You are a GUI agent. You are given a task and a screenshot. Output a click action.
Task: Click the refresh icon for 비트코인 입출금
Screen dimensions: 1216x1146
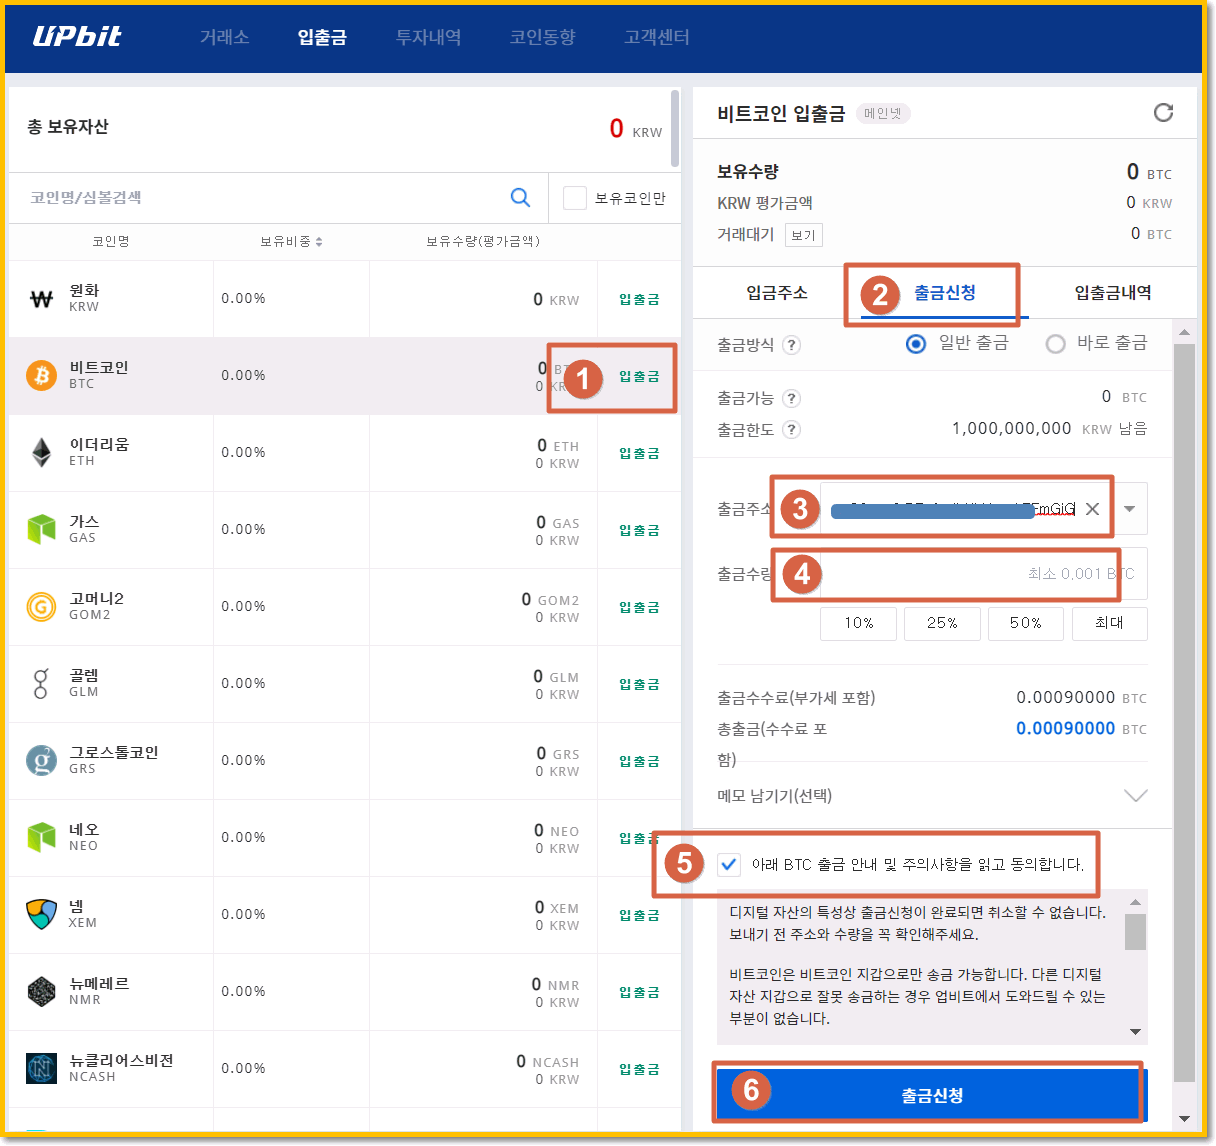point(1163,113)
